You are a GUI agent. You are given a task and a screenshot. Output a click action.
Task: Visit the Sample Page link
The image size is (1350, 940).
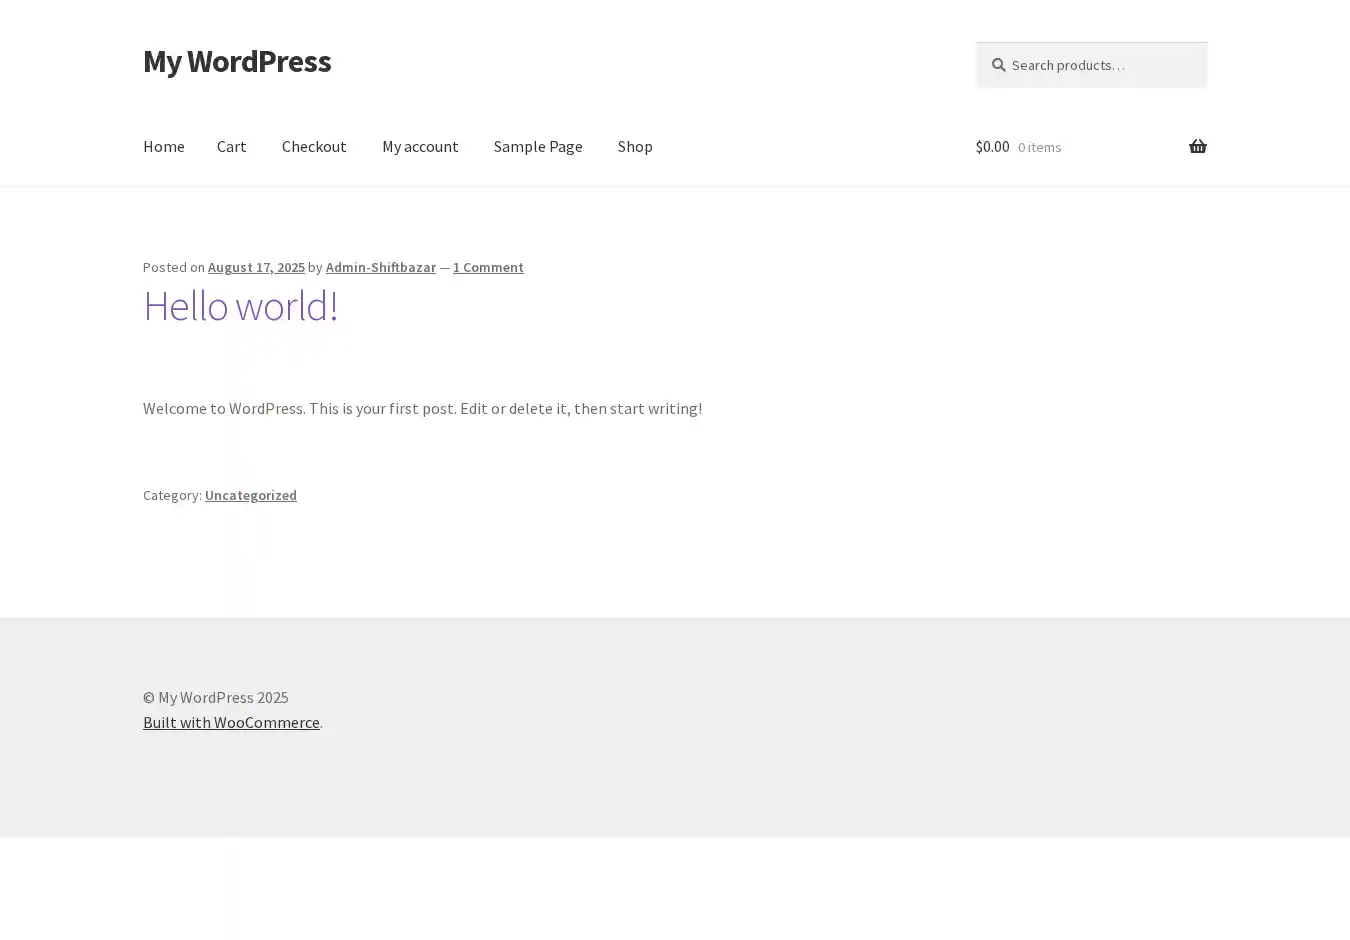tap(538, 146)
